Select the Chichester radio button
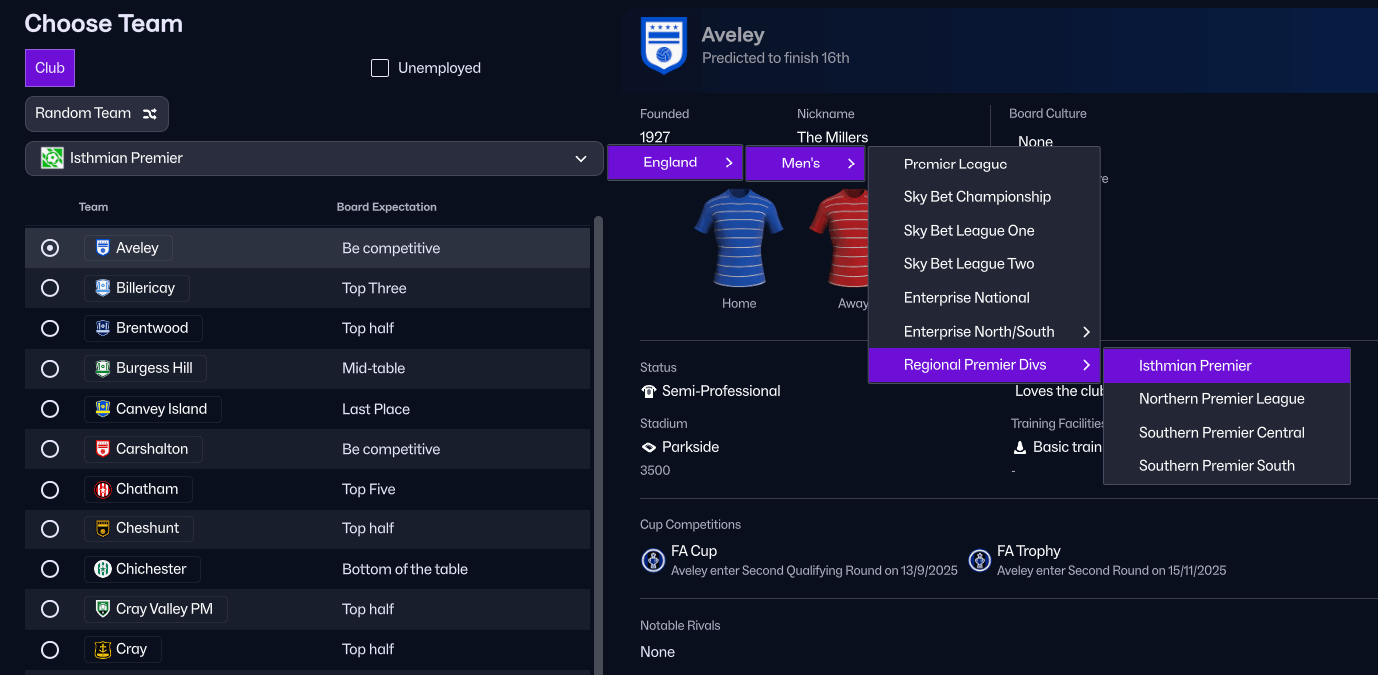1378x675 pixels. pyautogui.click(x=50, y=569)
